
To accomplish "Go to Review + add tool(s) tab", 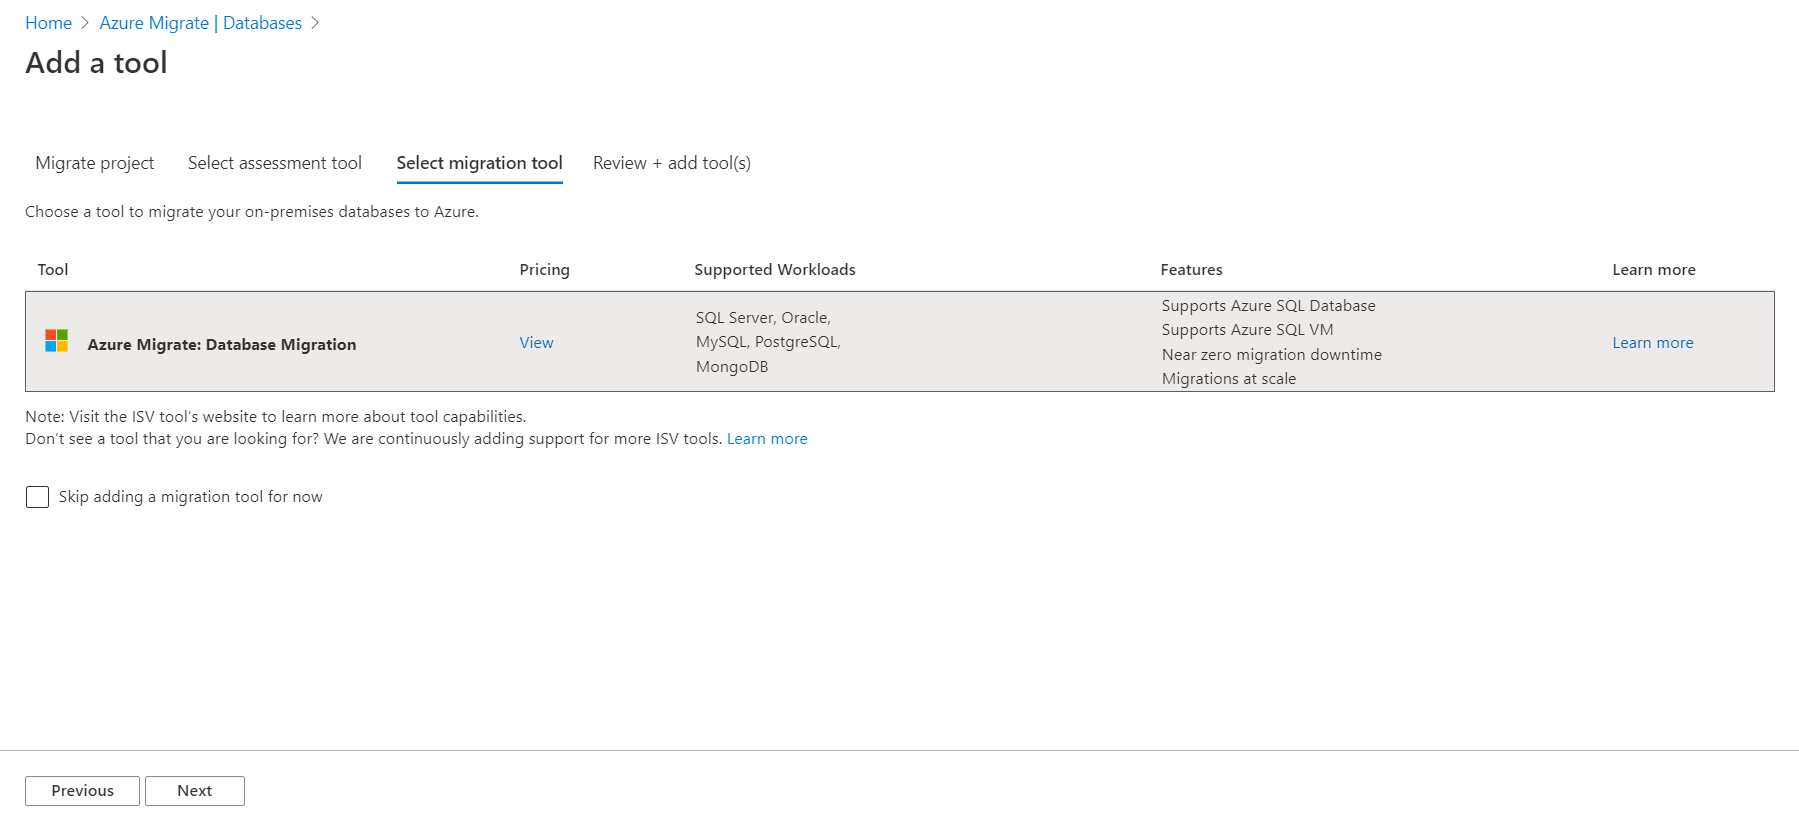I will coord(671,163).
